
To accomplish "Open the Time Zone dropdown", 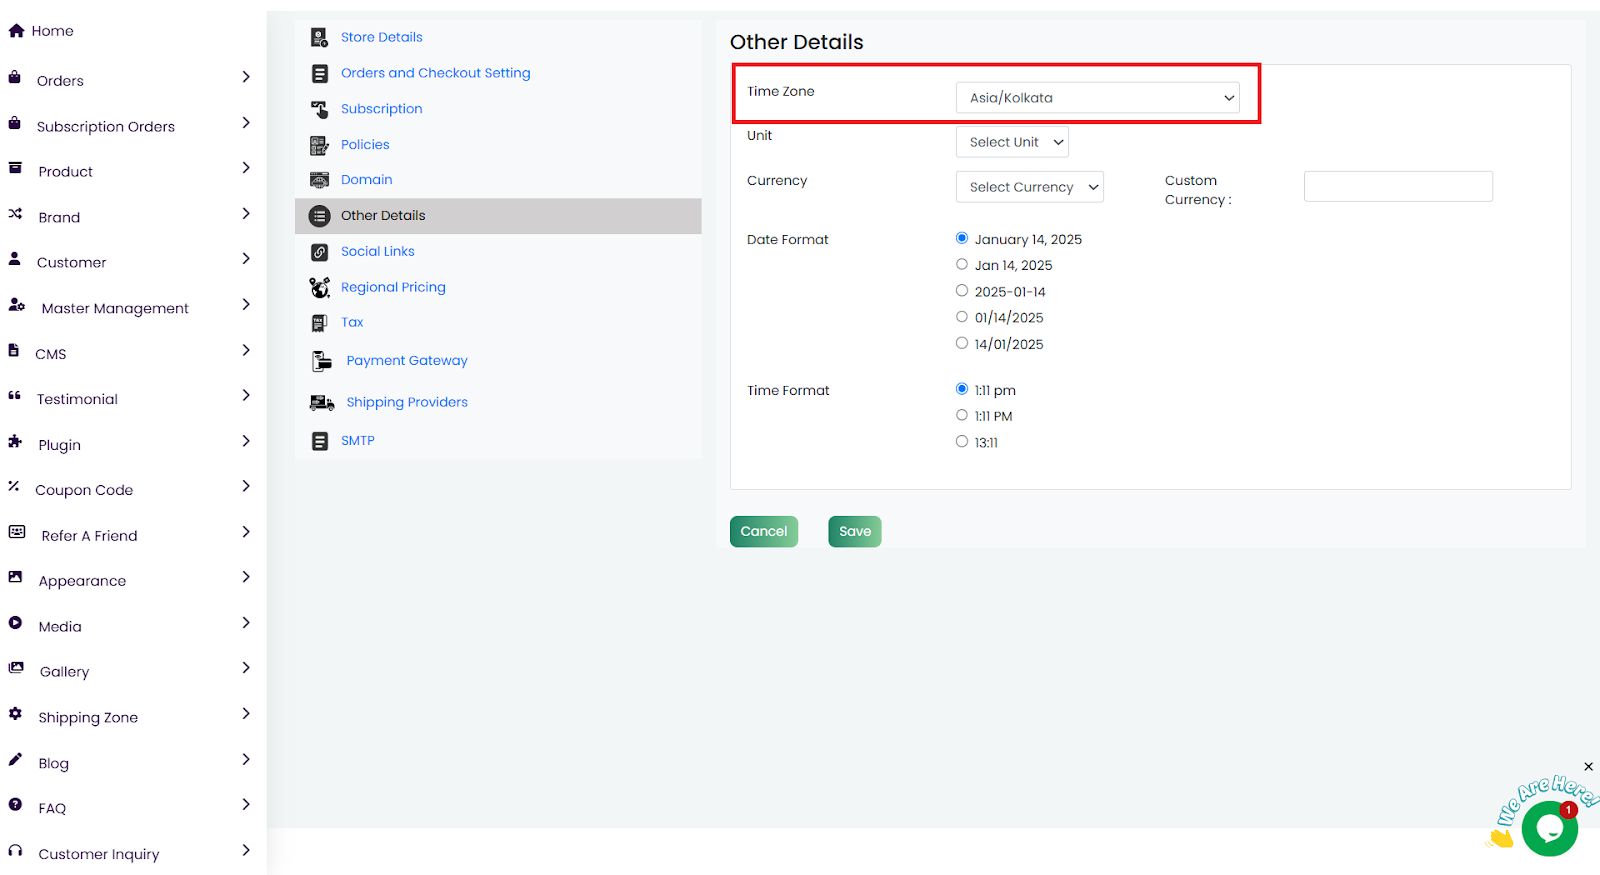I will click(x=1097, y=98).
